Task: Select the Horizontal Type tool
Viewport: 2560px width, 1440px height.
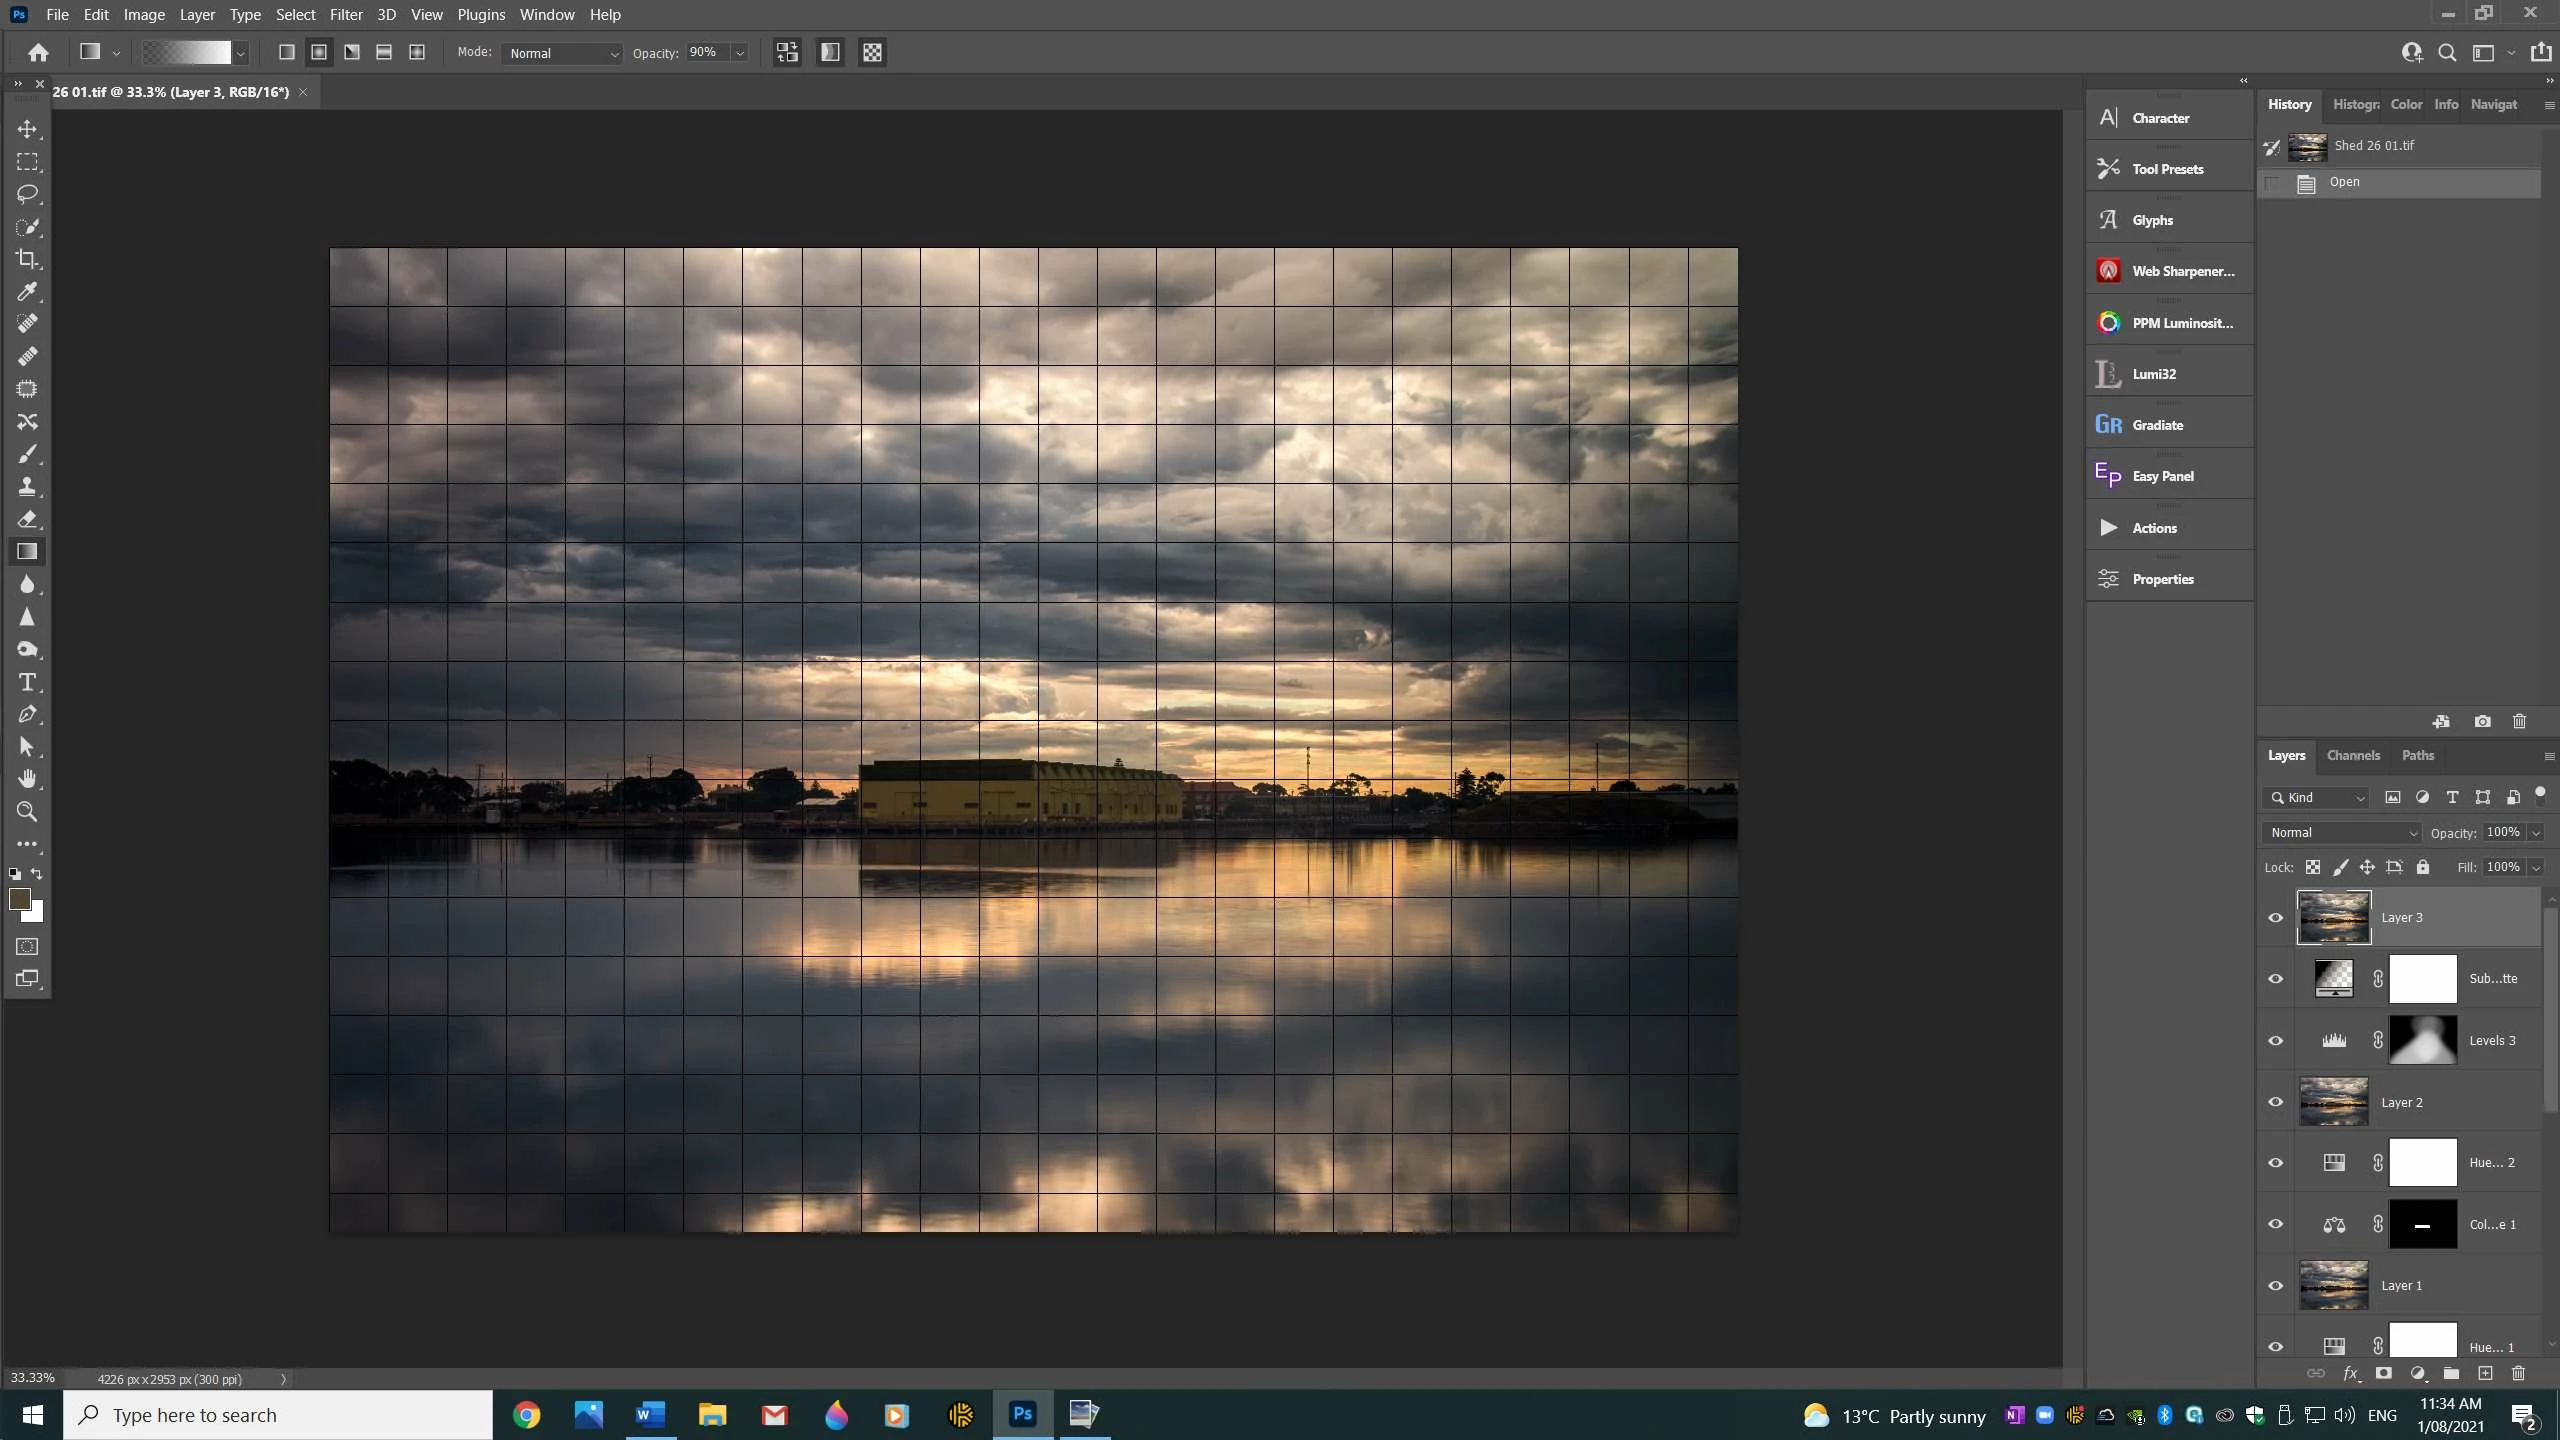Action: pyautogui.click(x=27, y=682)
